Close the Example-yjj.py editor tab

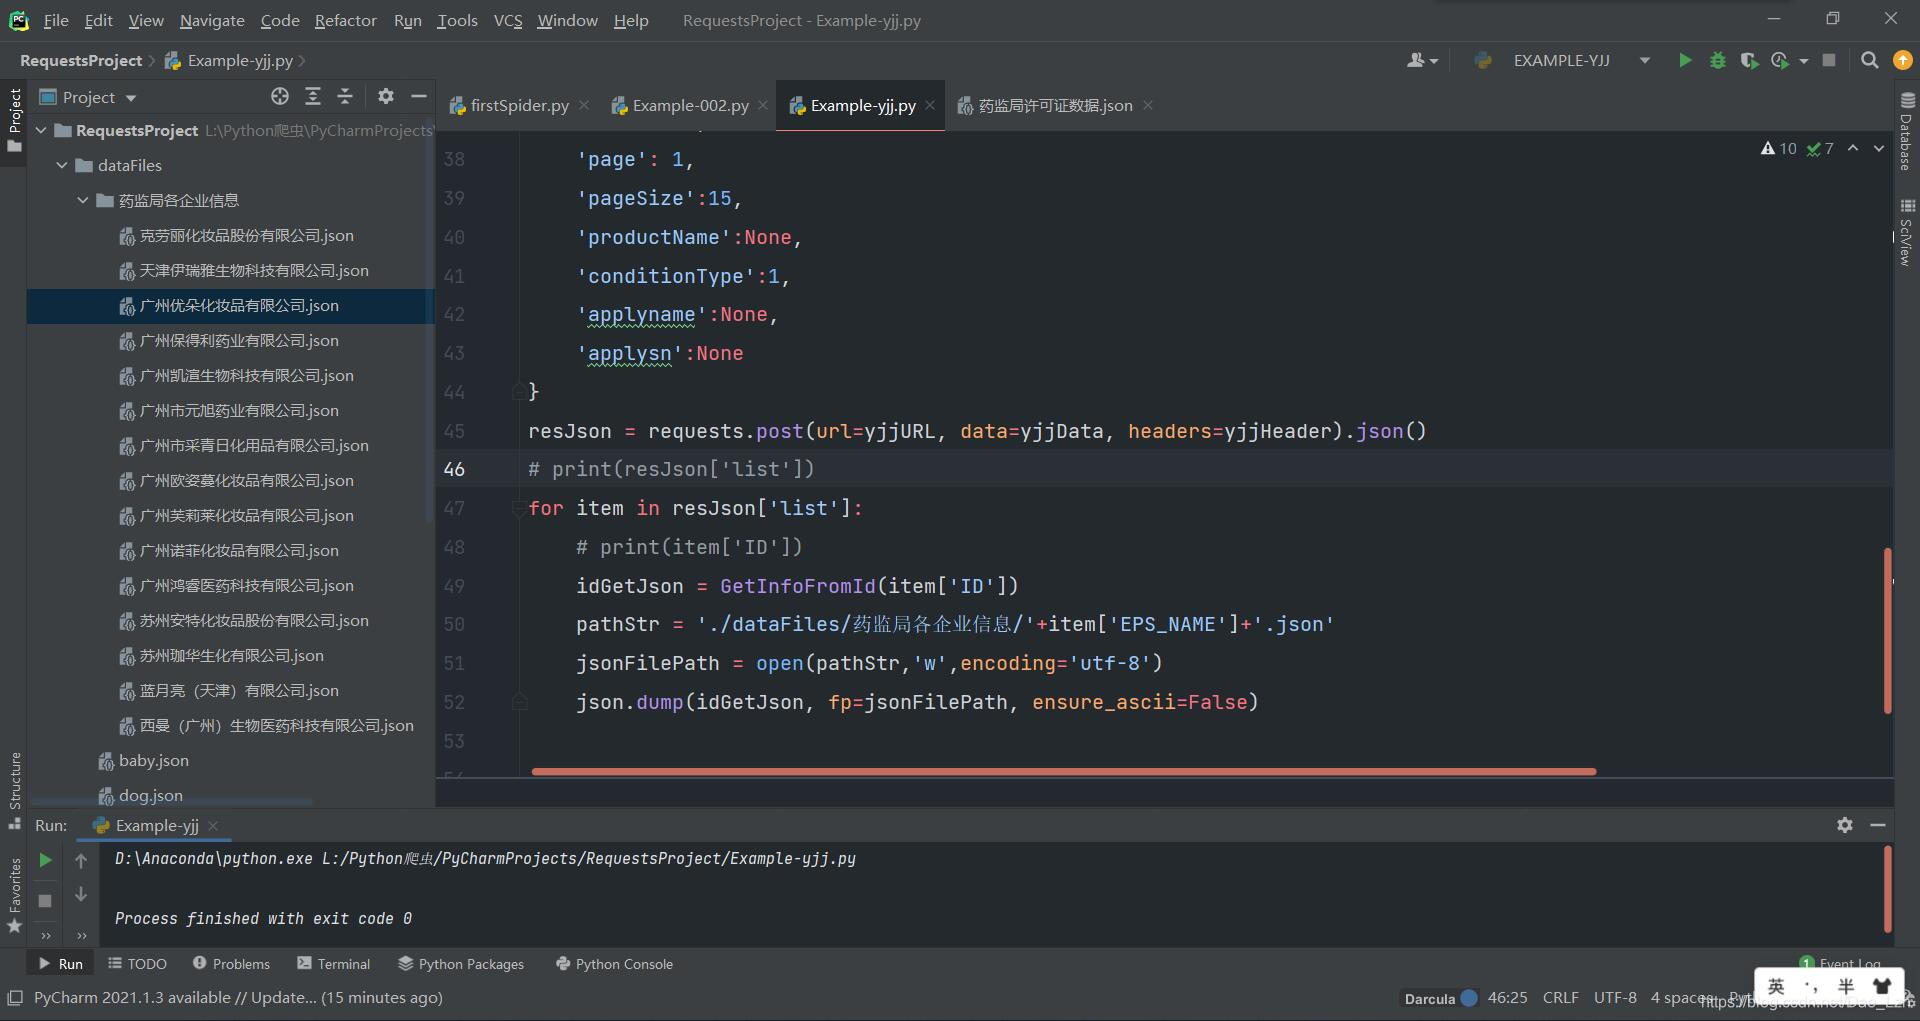[930, 105]
